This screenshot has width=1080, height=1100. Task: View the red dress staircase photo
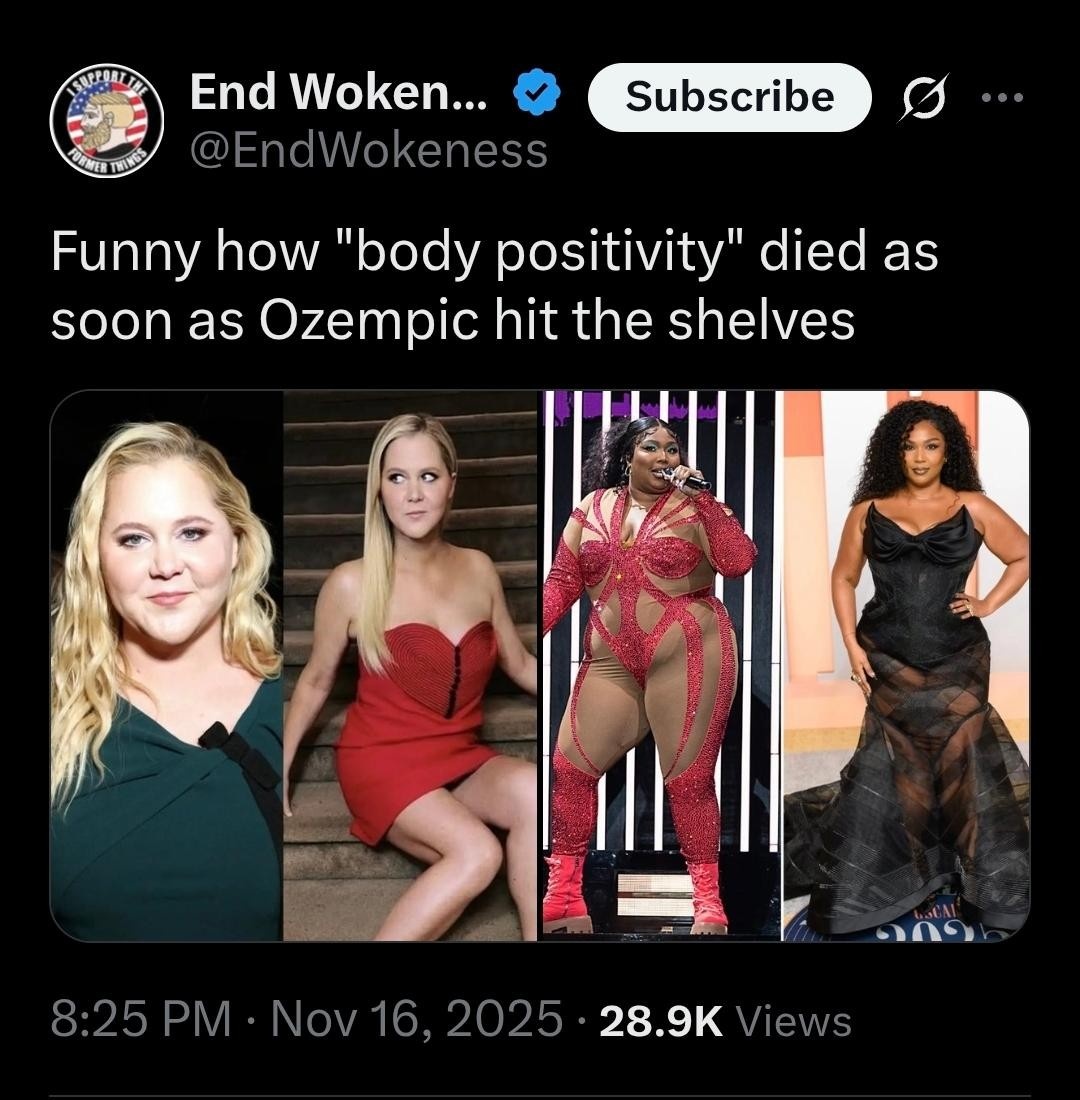tap(411, 666)
